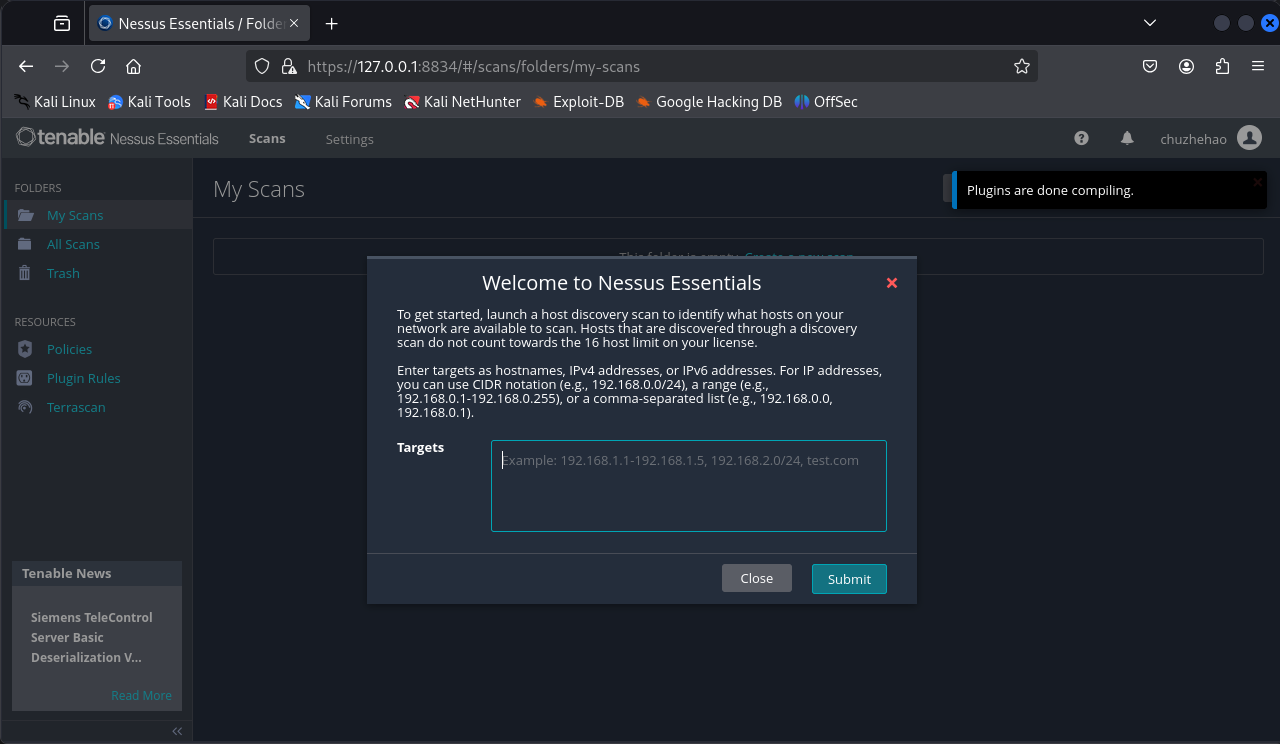Click the Submit button in welcome dialog
The image size is (1280, 744).
point(849,579)
